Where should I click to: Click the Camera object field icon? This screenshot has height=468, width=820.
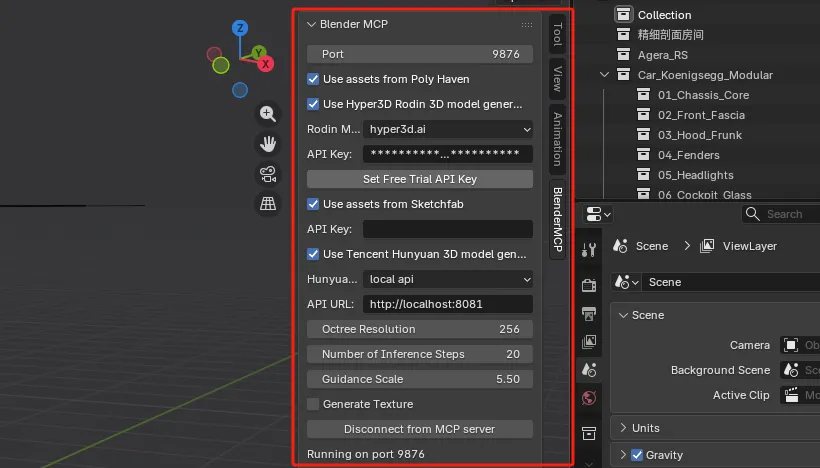pos(791,345)
